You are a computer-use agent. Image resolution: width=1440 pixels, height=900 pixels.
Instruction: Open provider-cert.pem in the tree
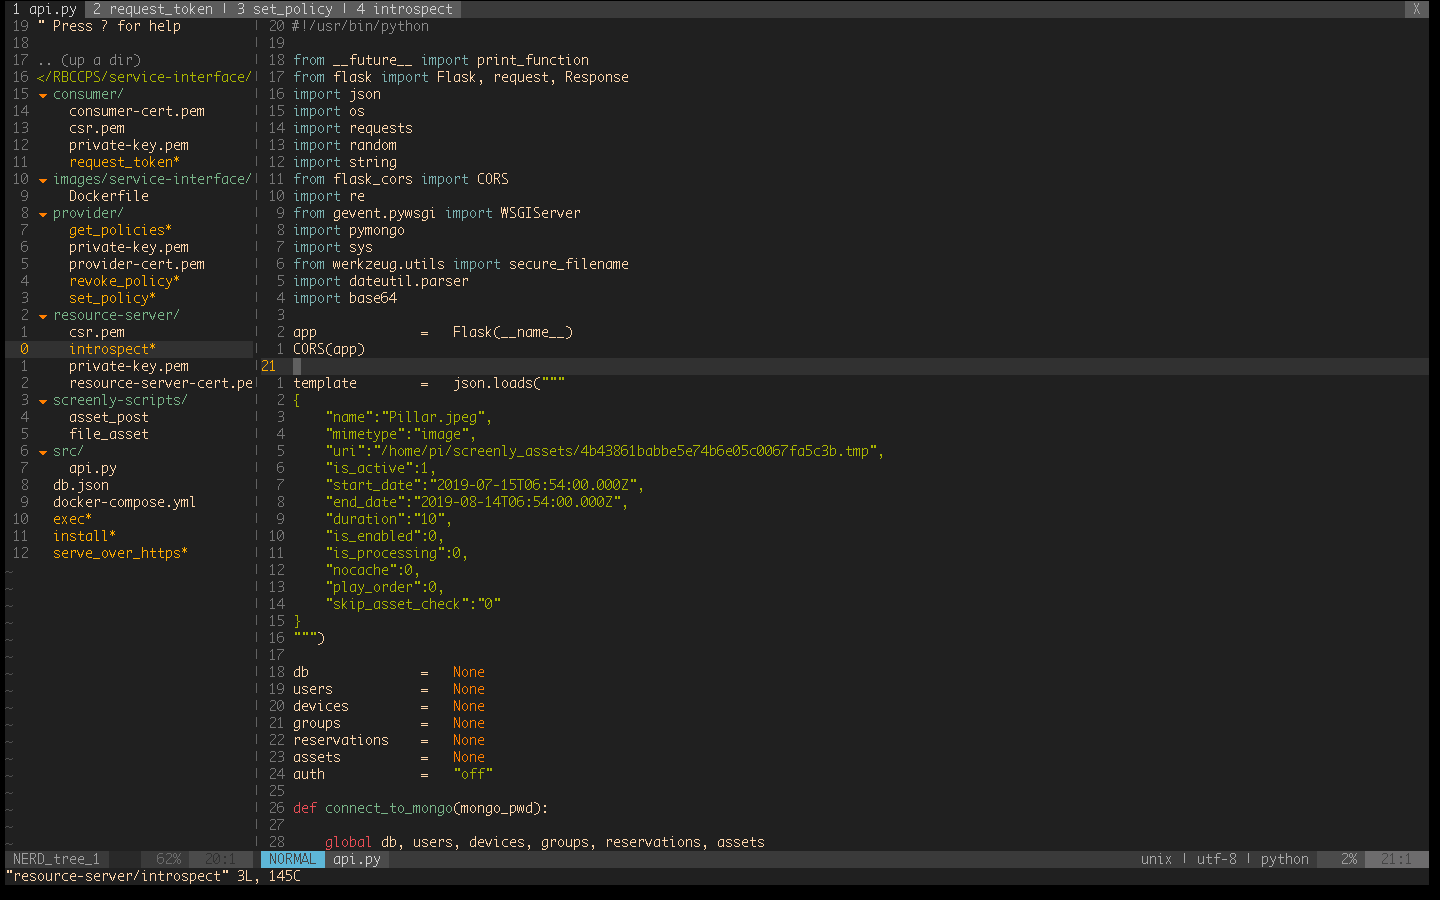tap(137, 264)
